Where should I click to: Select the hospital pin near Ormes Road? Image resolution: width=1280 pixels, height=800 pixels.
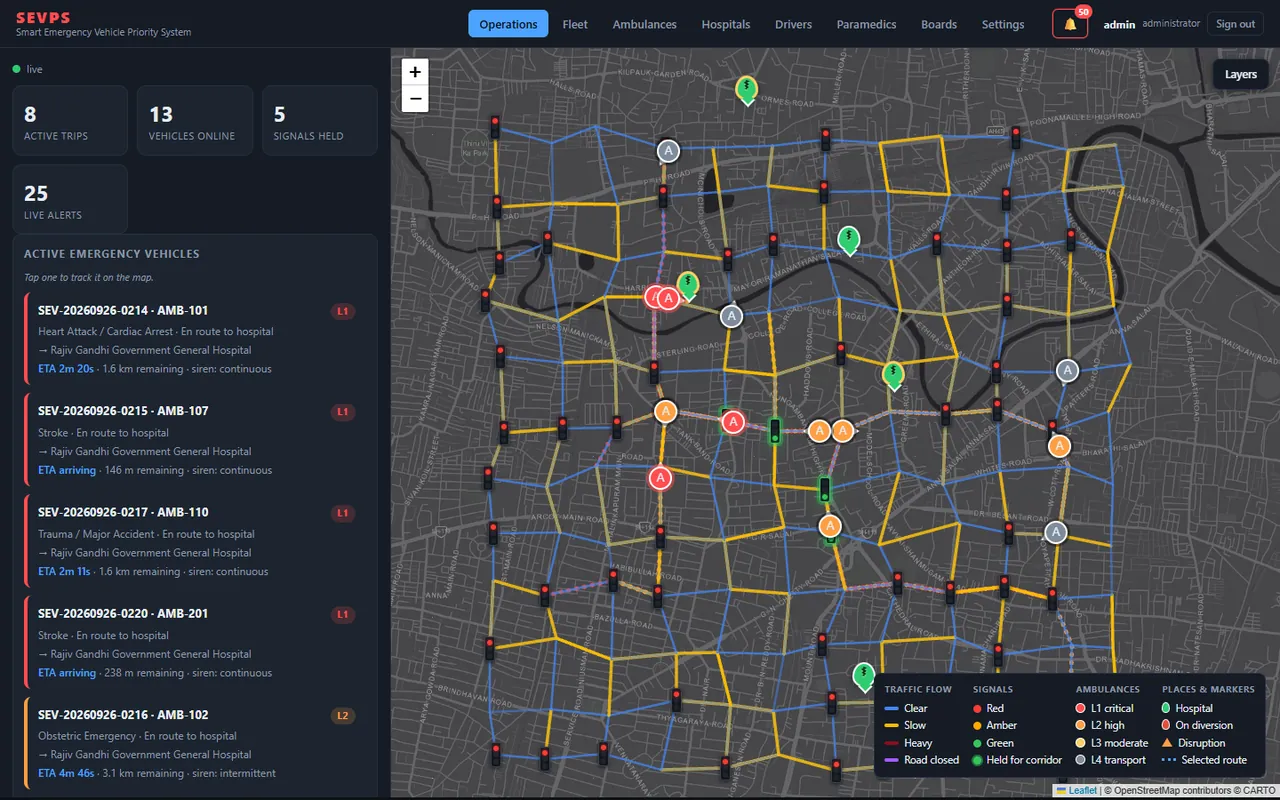click(x=746, y=90)
